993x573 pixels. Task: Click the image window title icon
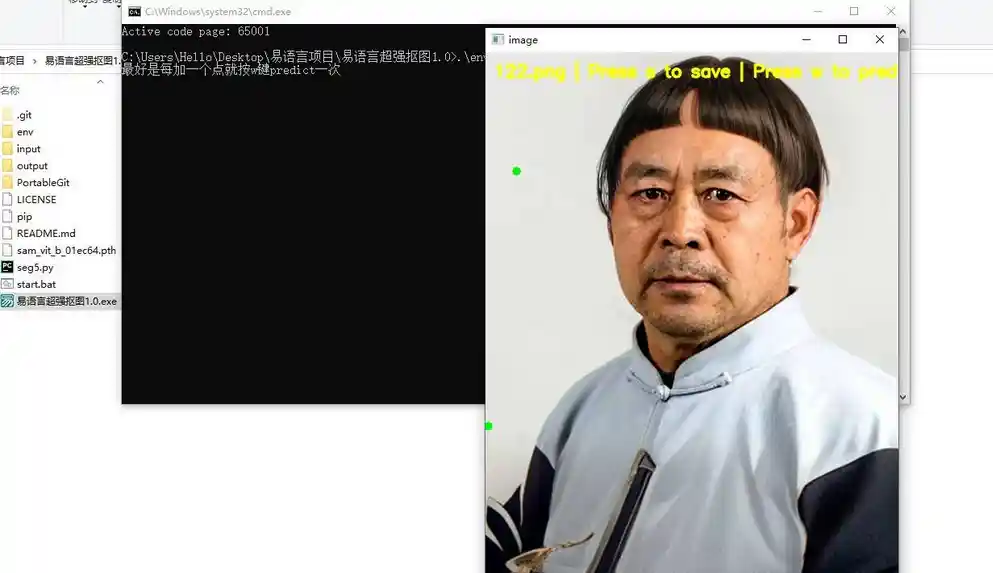pos(498,40)
